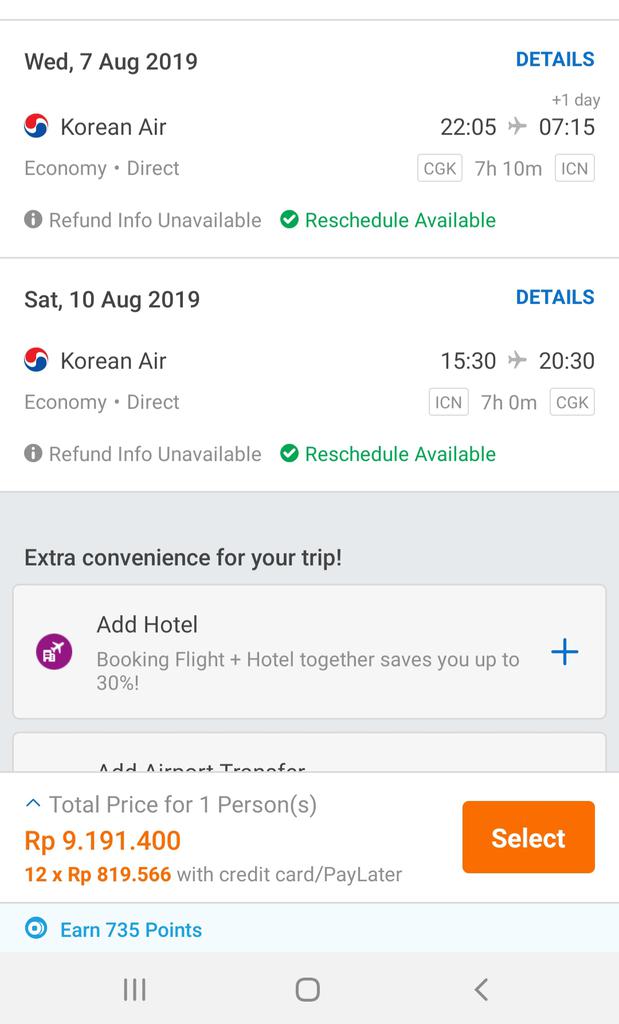Tap the Korean Air logo on the 7 Aug flight
The height and width of the screenshot is (1024, 619).
coord(36,127)
